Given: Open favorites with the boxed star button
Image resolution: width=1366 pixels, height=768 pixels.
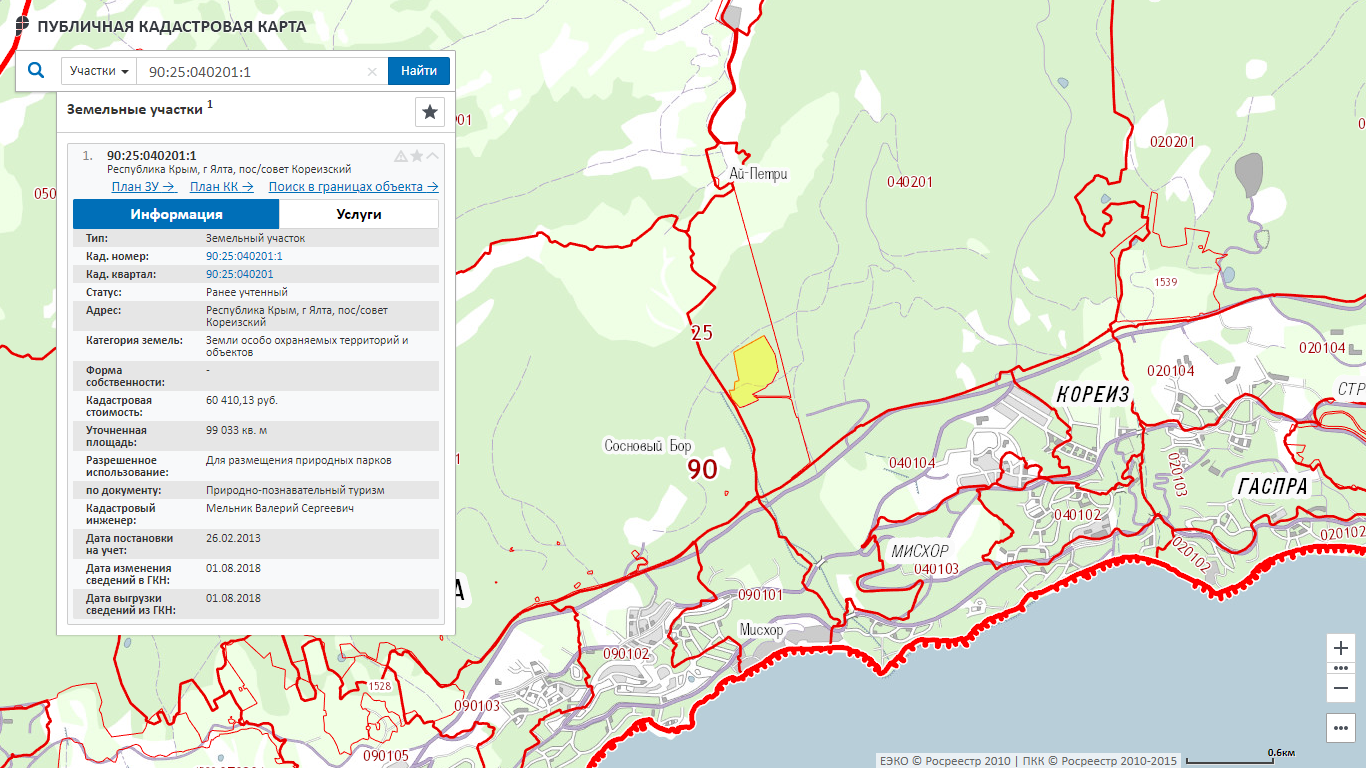Looking at the screenshot, I should click(x=430, y=112).
